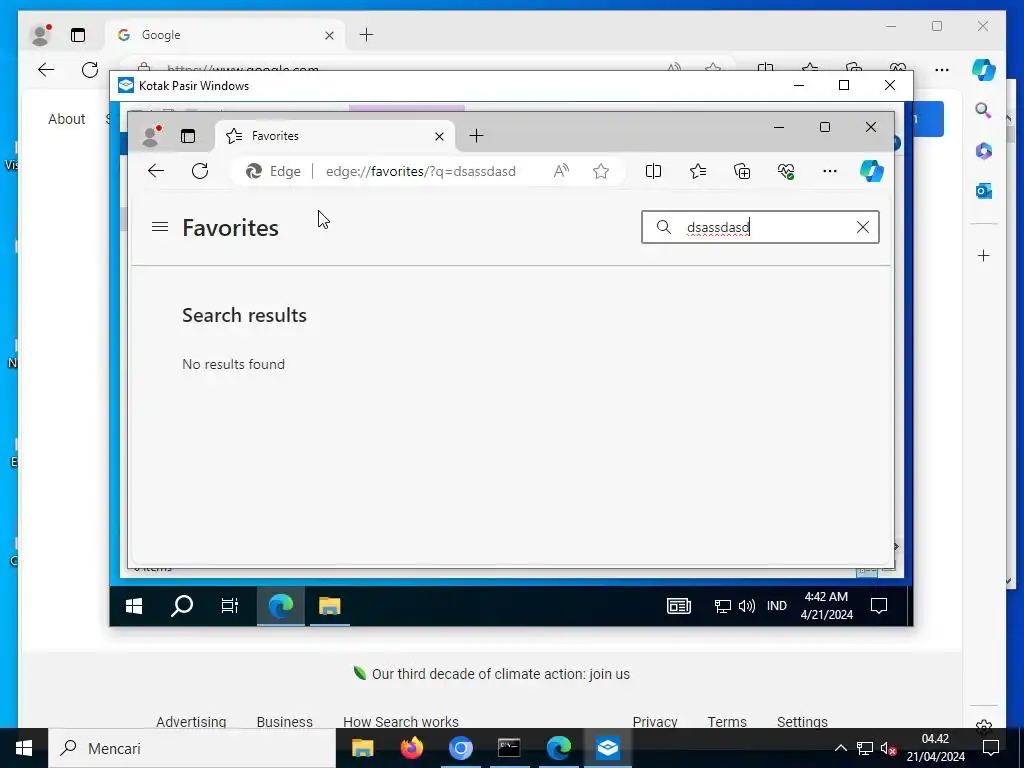Open the sandbox clock showing 4:42 AM
This screenshot has width=1024, height=768.
827,605
